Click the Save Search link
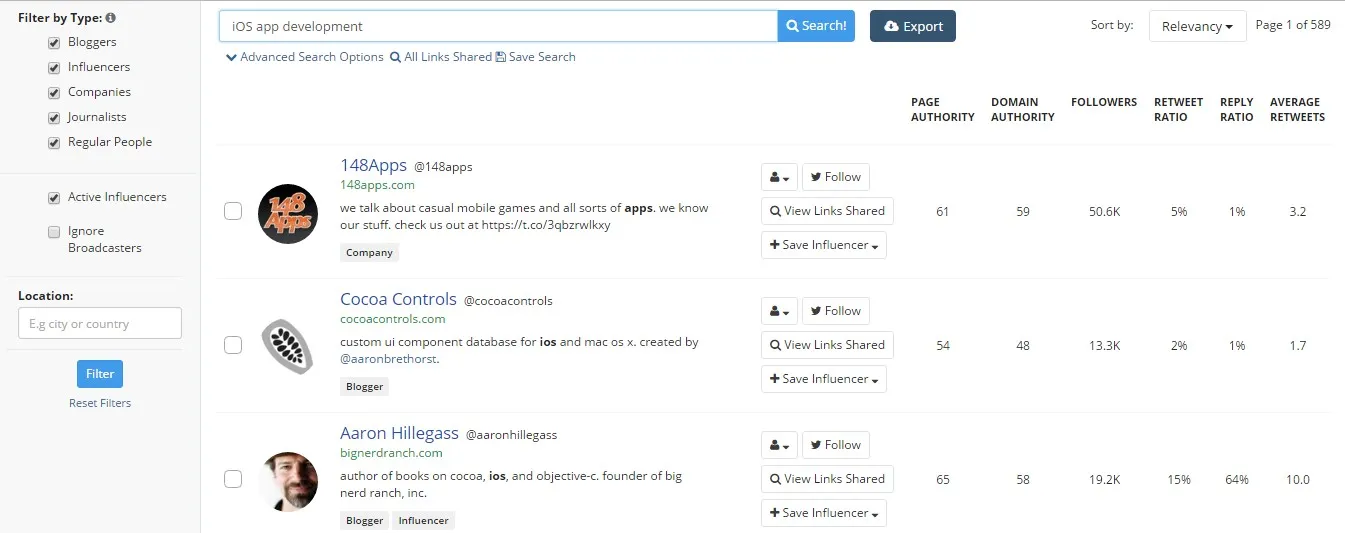The image size is (1345, 533). (536, 57)
